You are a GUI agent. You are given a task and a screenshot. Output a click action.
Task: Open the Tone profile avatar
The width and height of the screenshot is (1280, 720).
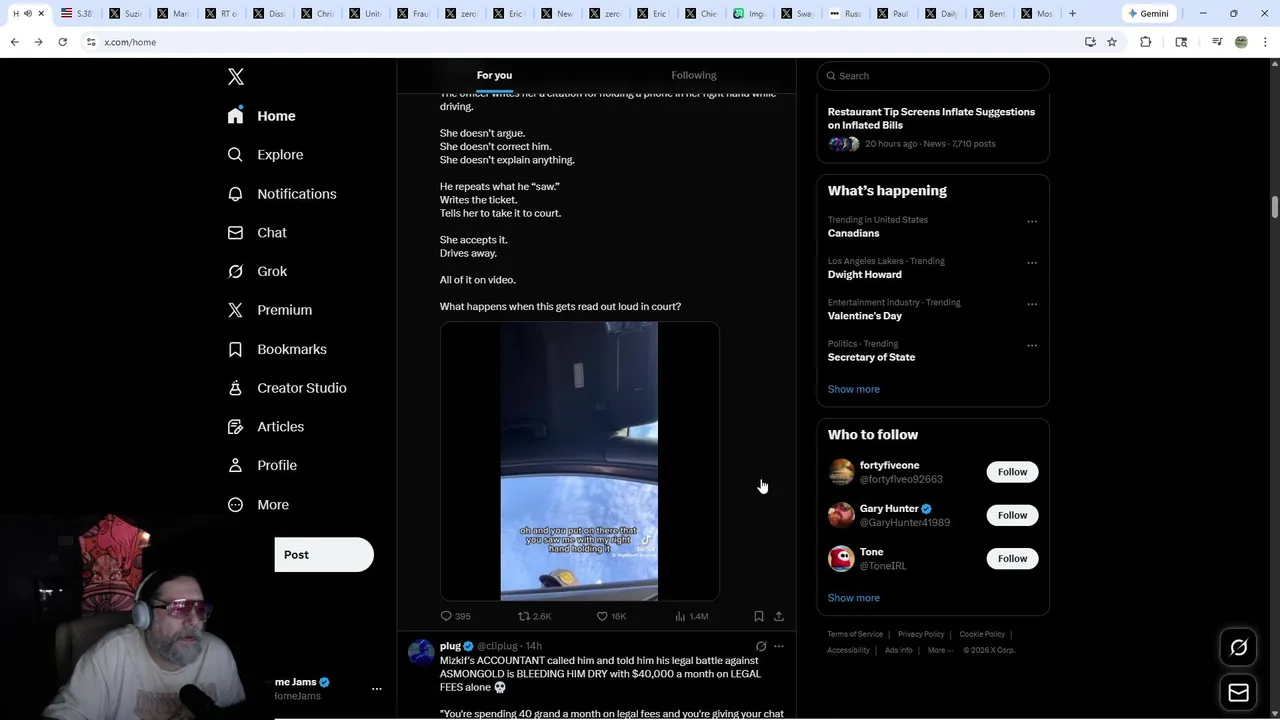click(841, 559)
